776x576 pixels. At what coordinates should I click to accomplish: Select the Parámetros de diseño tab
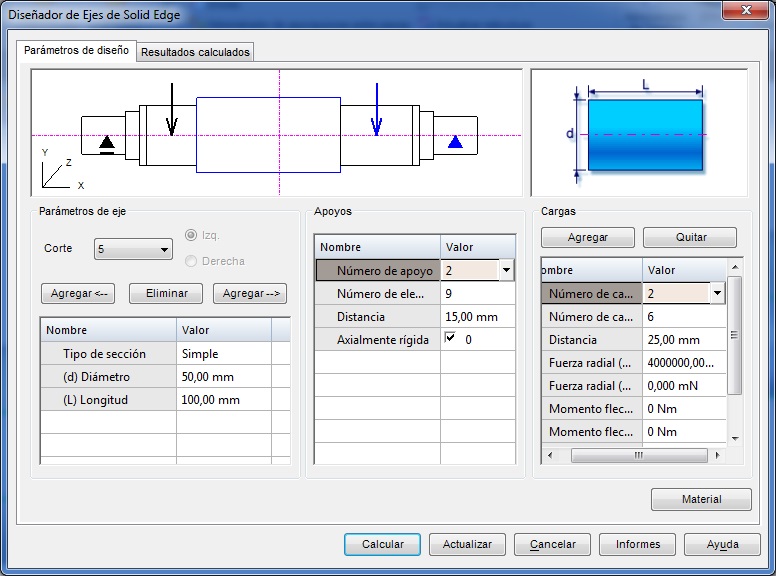tap(76, 50)
